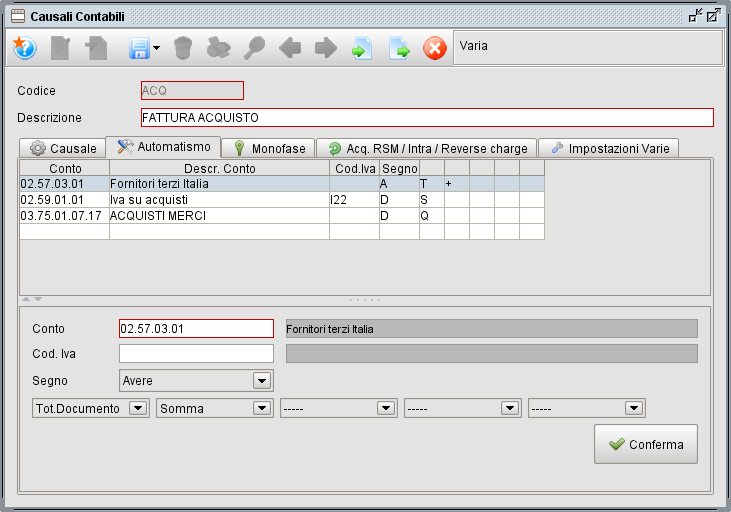Switch to the Causale tab
Viewport: 731px width, 512px height.
point(64,148)
